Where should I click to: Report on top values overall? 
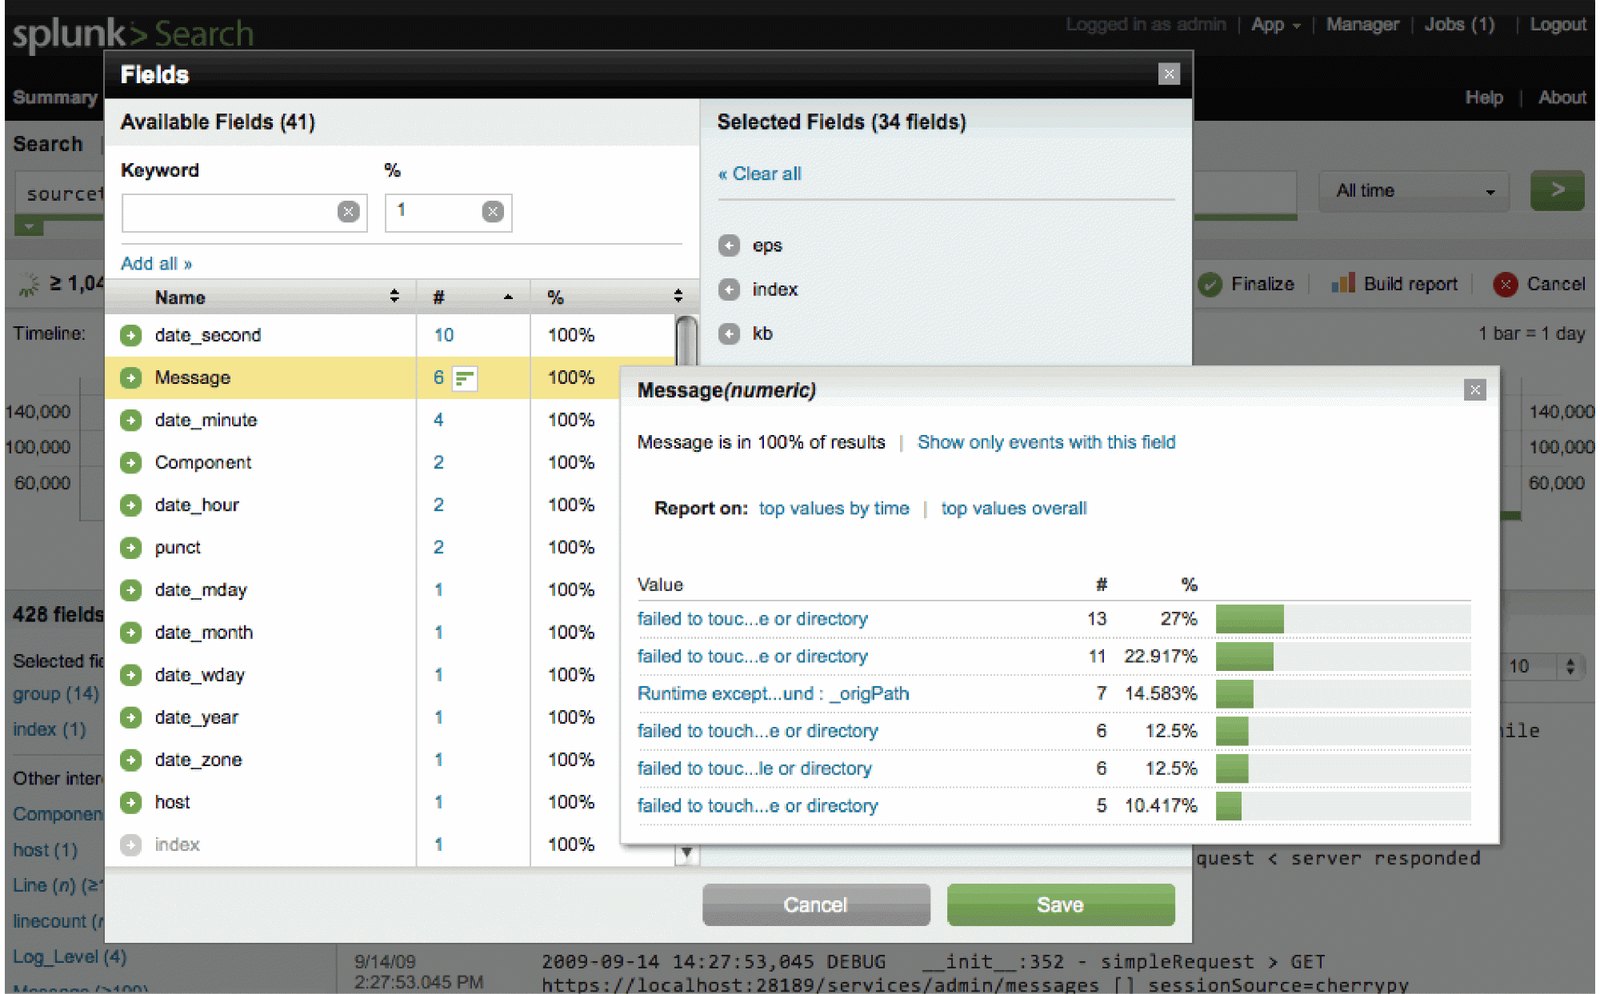pyautogui.click(x=1013, y=508)
